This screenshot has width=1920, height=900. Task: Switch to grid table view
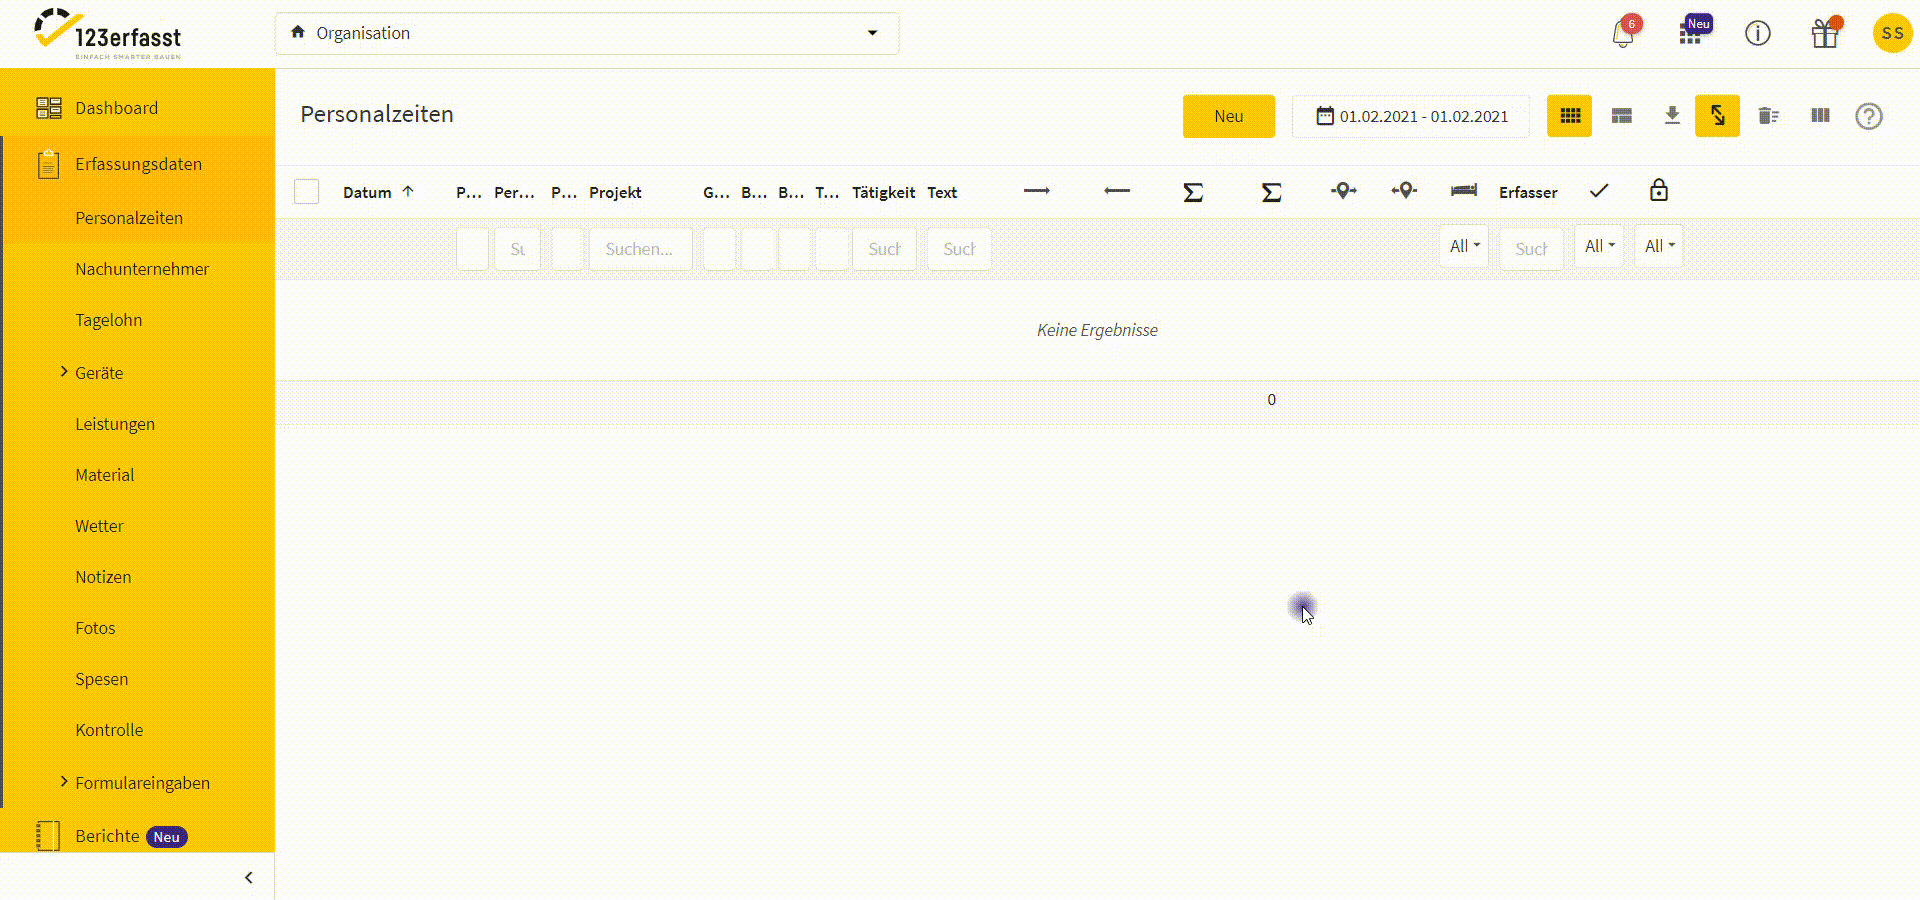click(1570, 116)
